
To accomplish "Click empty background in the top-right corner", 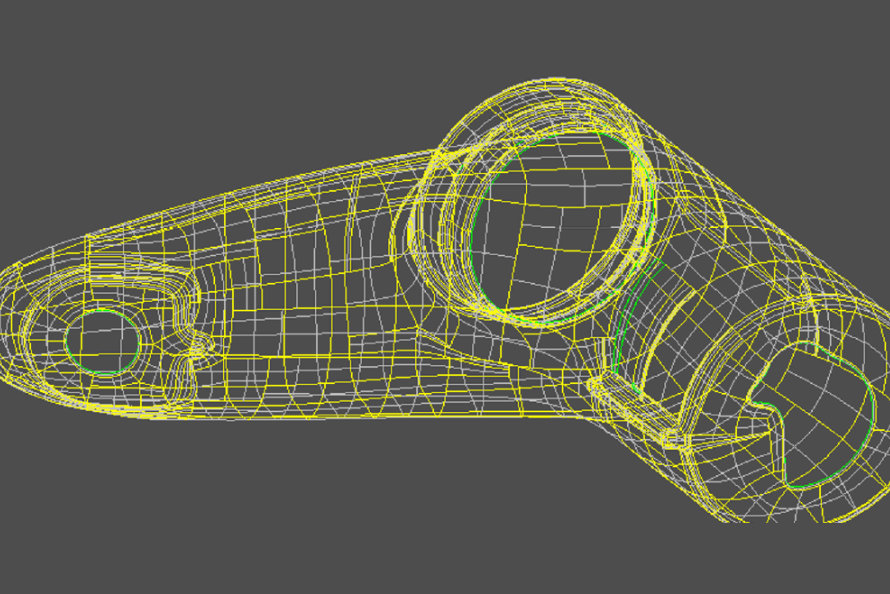I will pyautogui.click(x=830, y=50).
